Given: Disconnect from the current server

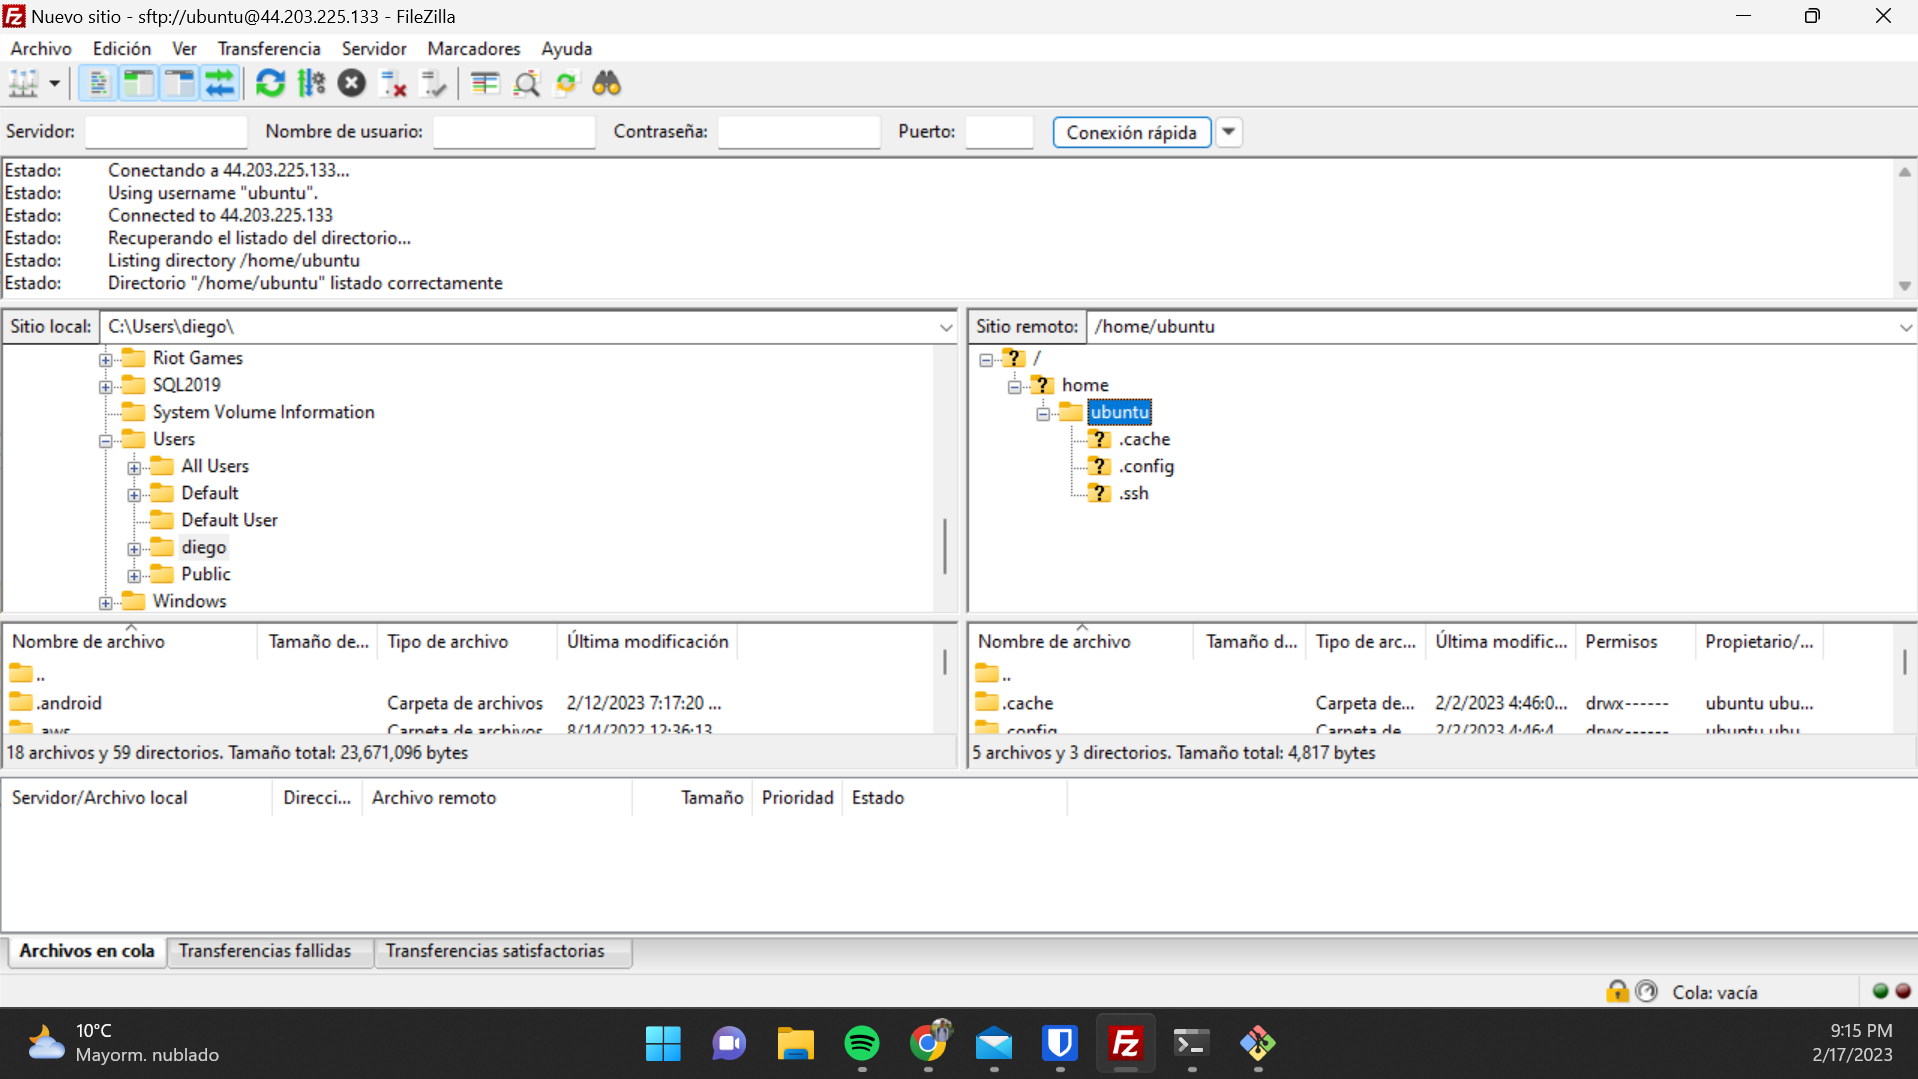Looking at the screenshot, I should 392,83.
